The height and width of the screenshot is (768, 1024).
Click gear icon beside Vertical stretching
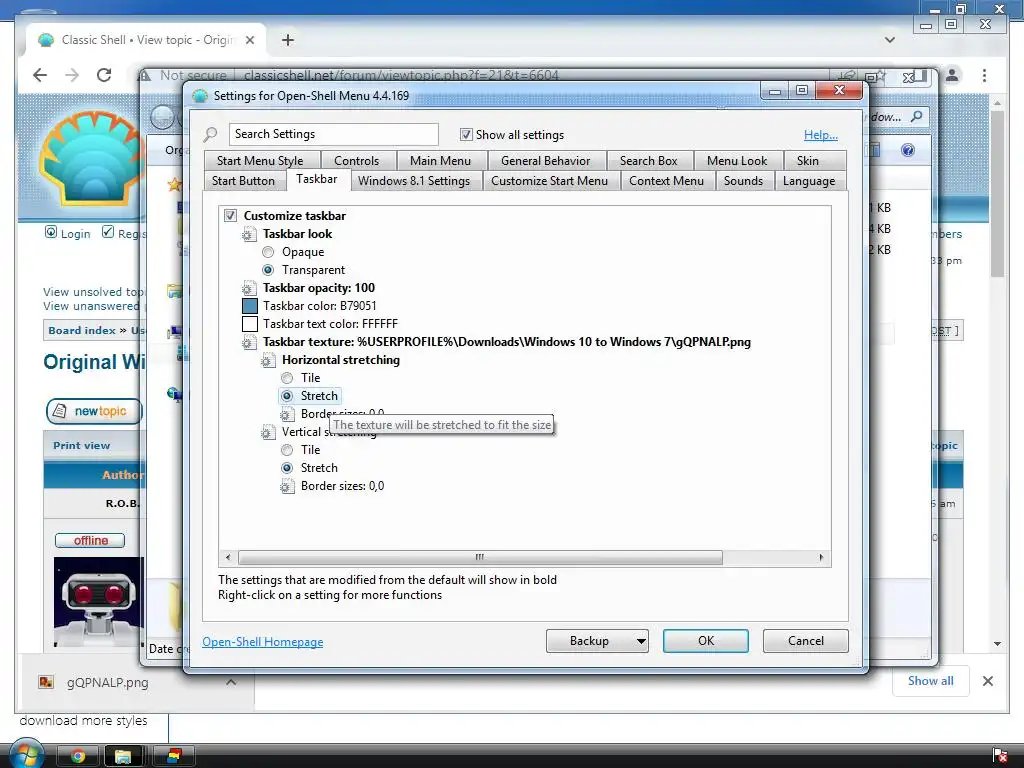[x=268, y=432]
